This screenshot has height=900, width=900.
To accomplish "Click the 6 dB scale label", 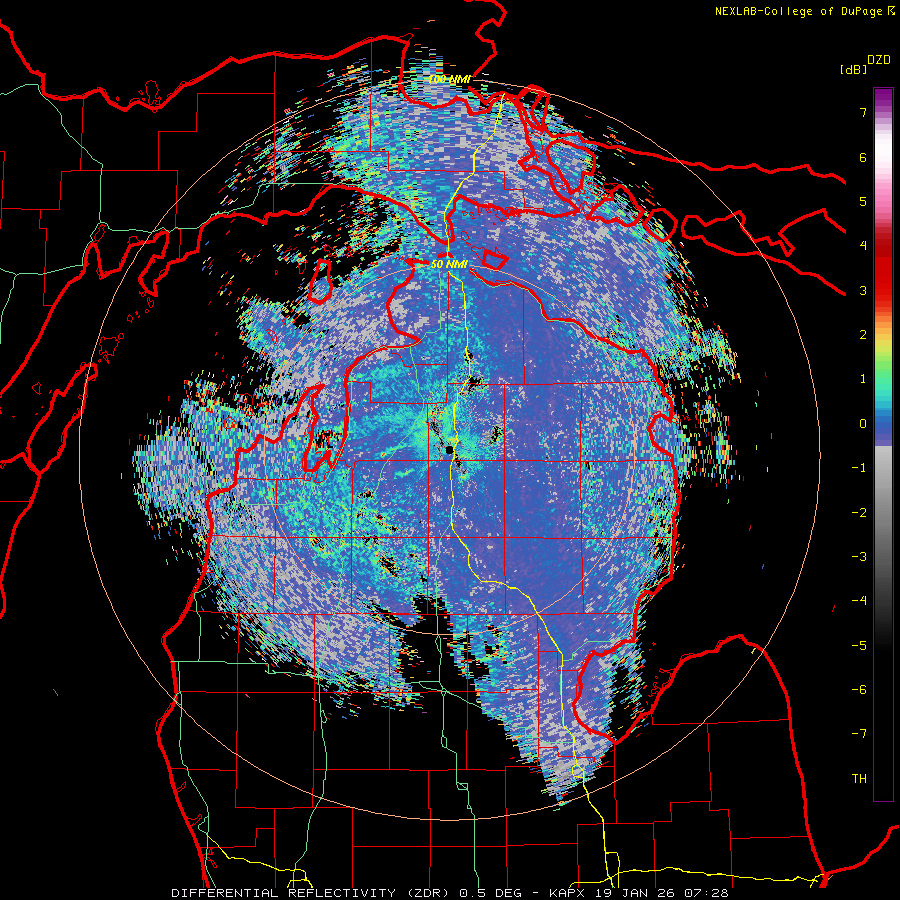I will 863,157.
